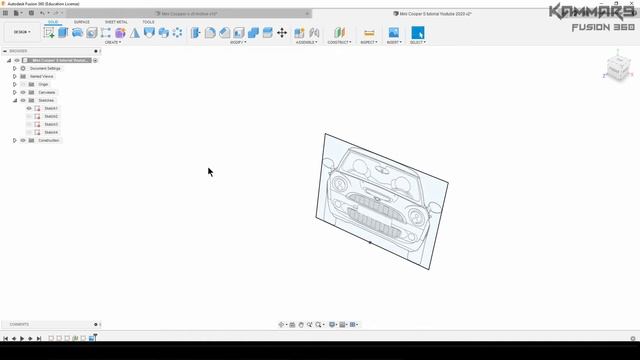Expand Named Views node
This screenshot has height=360, width=640.
[15, 76]
